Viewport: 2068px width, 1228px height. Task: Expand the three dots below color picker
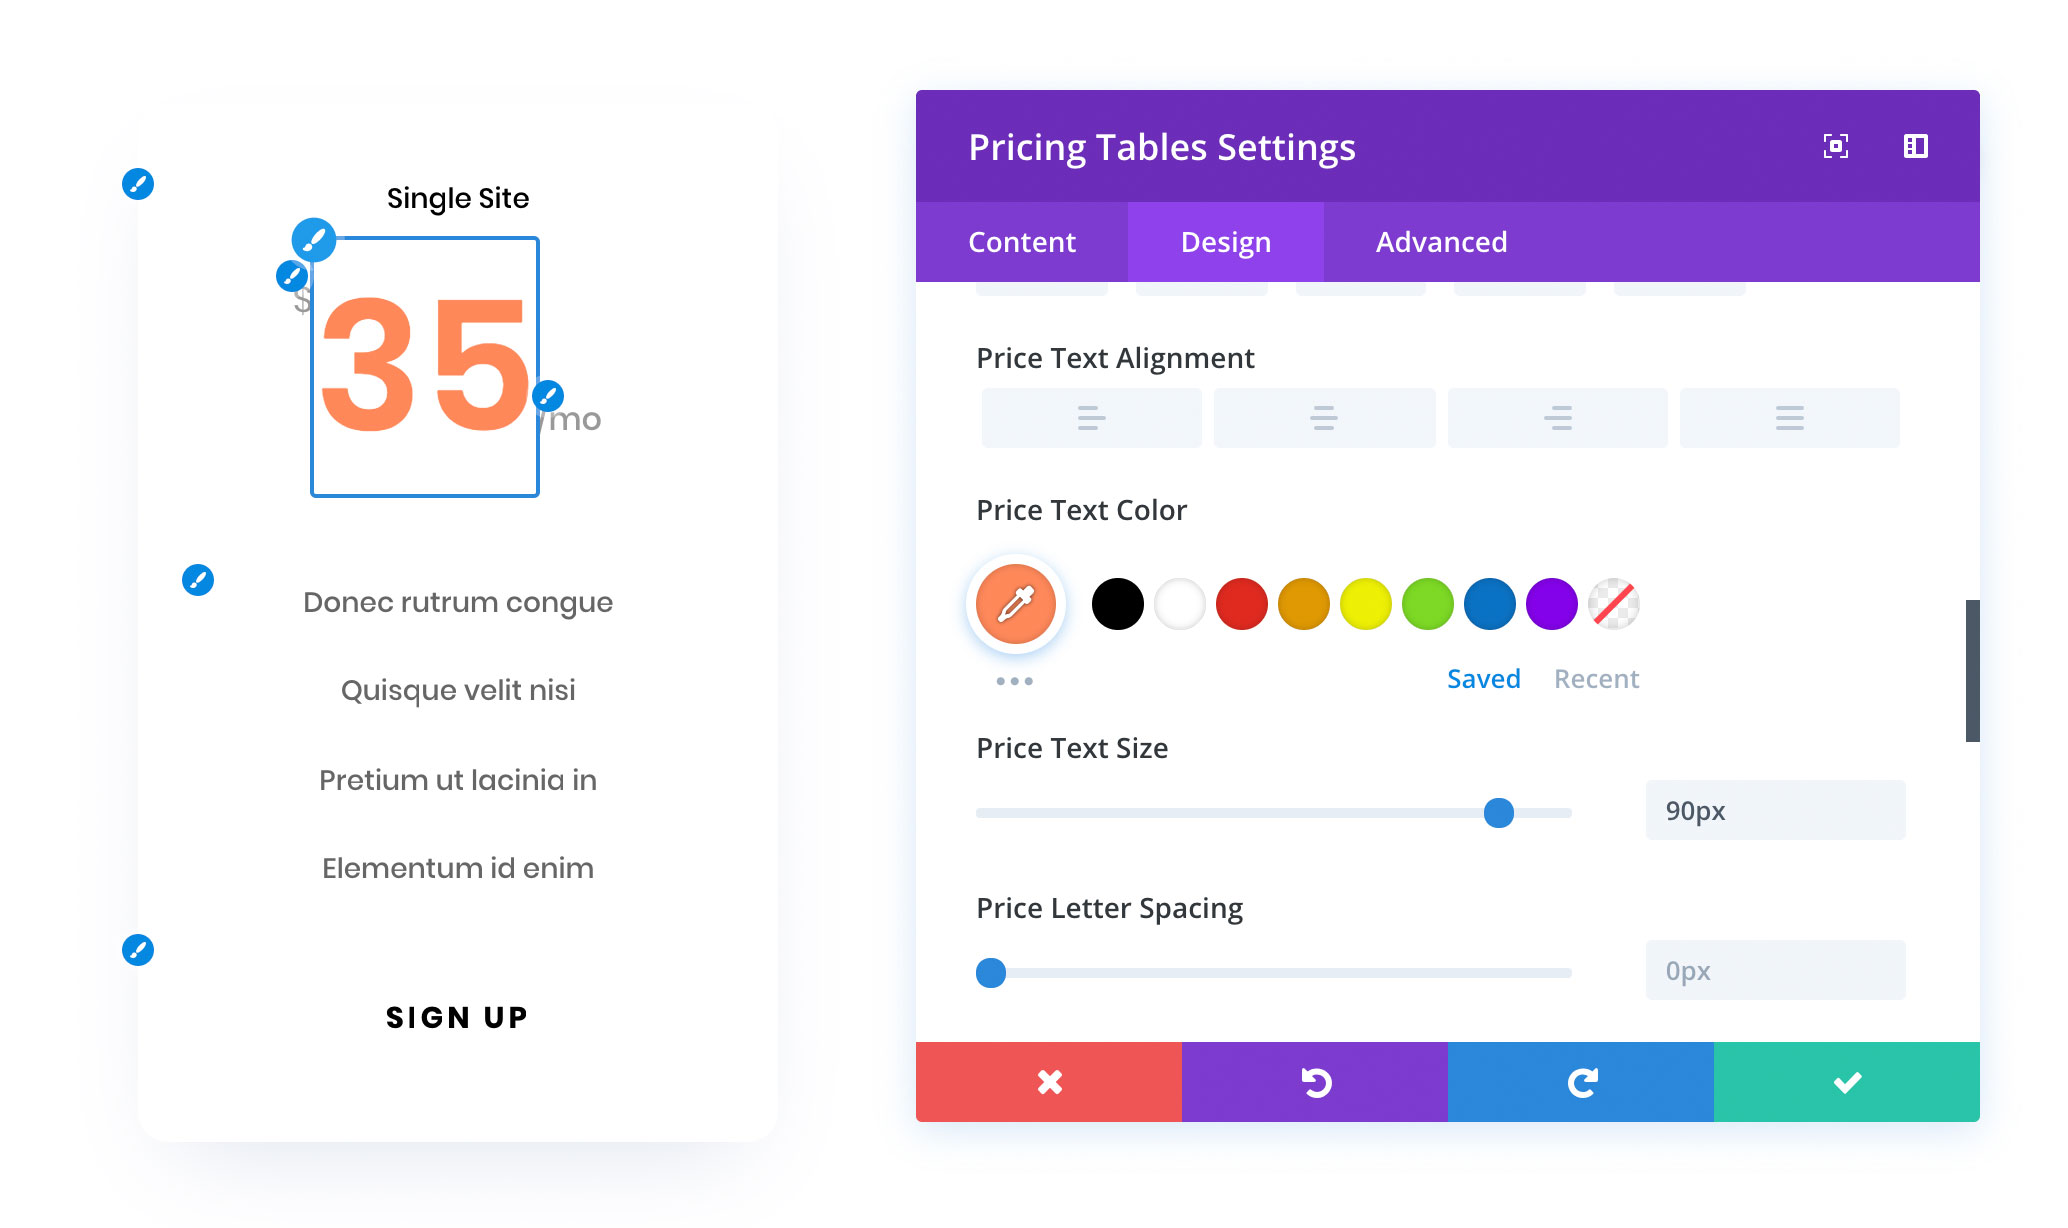(1014, 681)
